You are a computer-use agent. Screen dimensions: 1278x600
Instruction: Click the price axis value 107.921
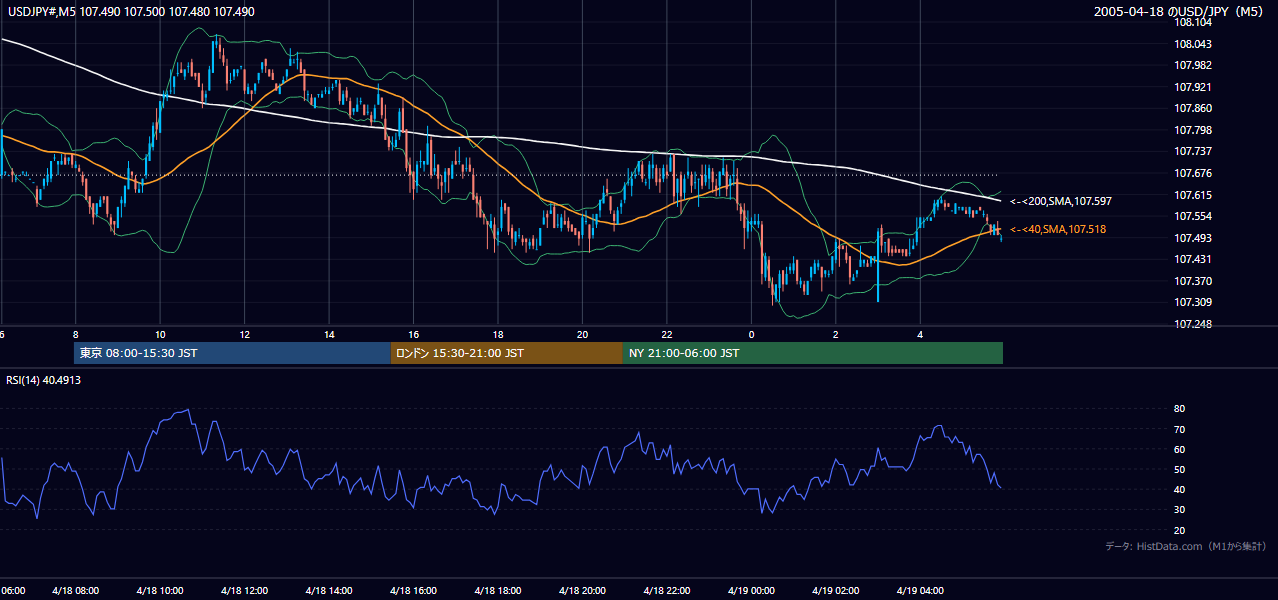(1193, 87)
